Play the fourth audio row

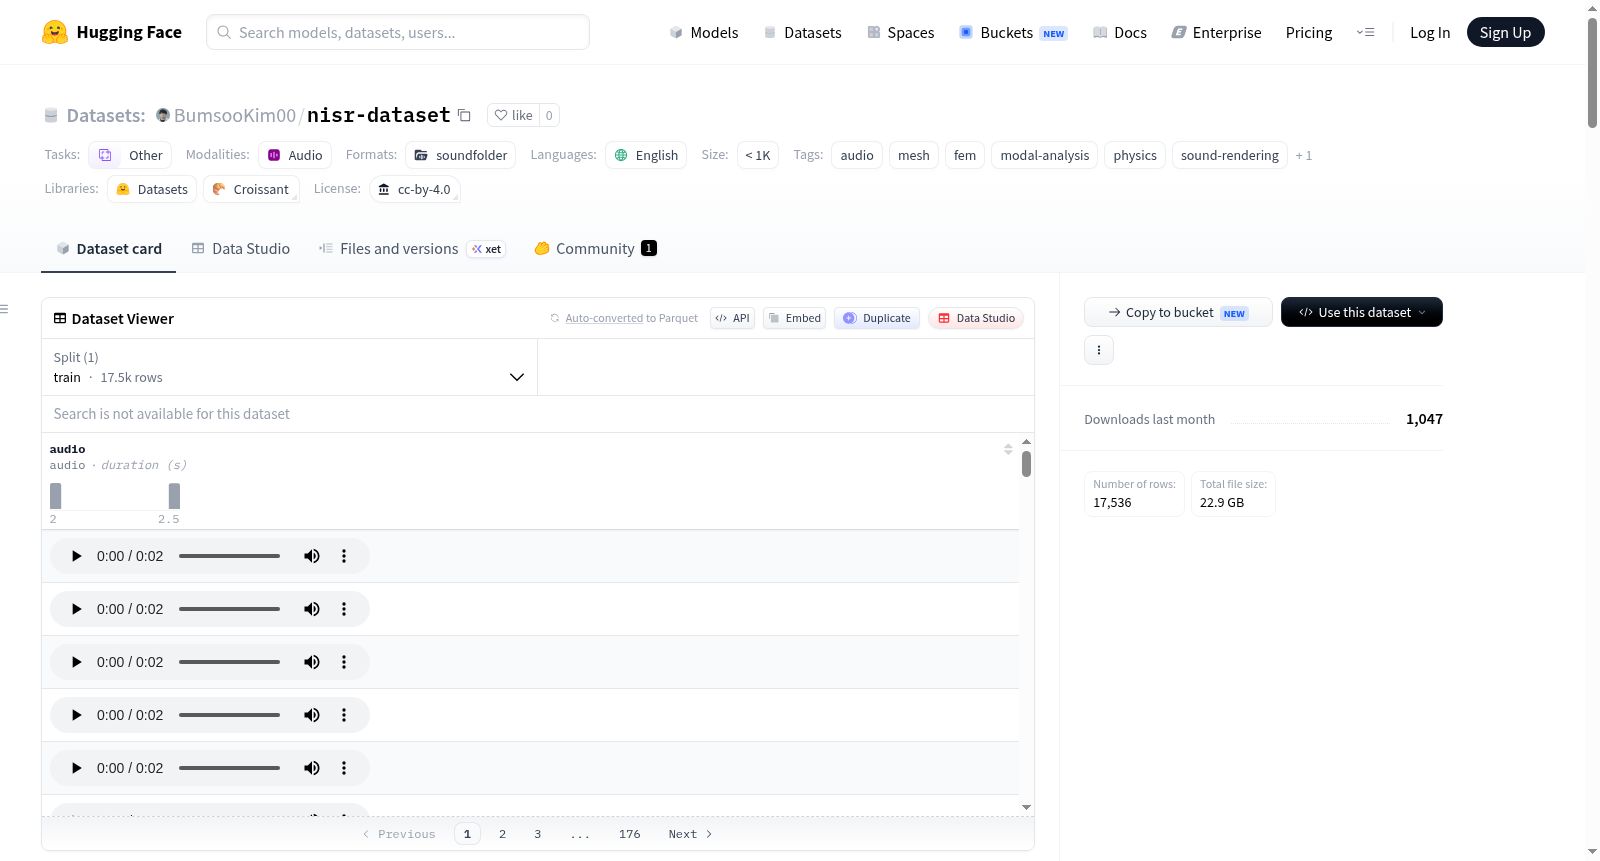(76, 715)
